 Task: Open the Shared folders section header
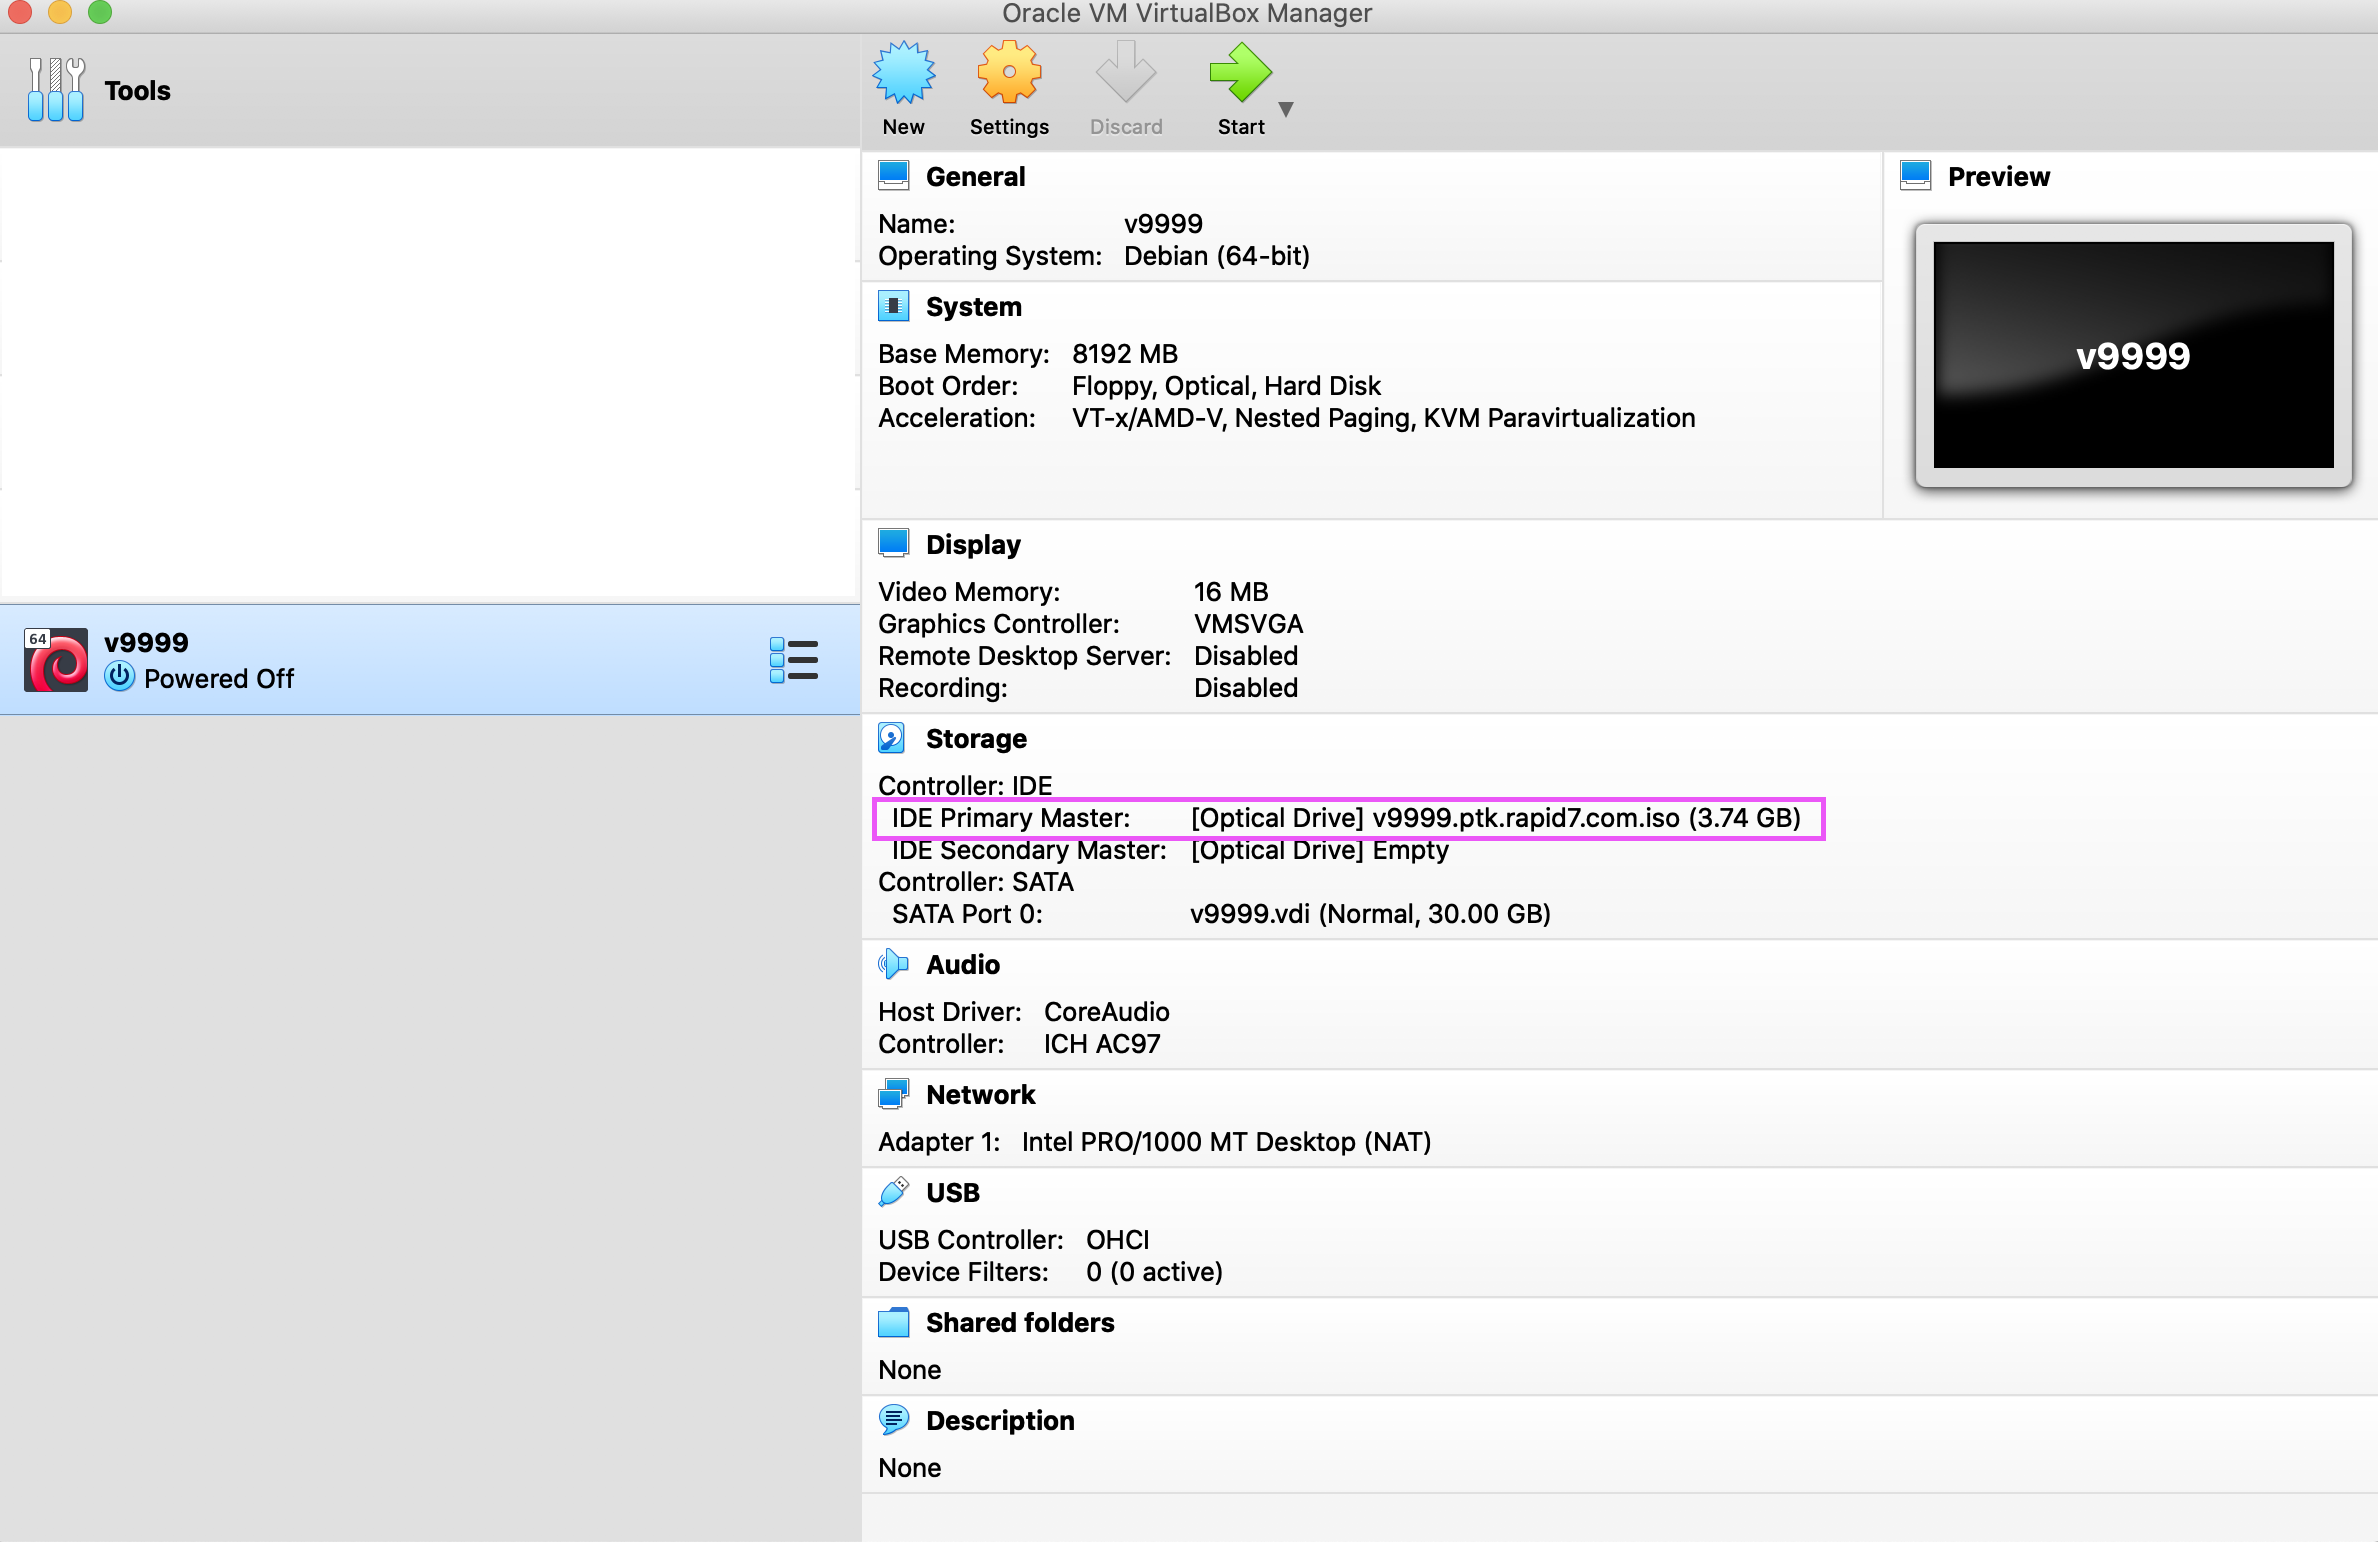[x=1019, y=1323]
